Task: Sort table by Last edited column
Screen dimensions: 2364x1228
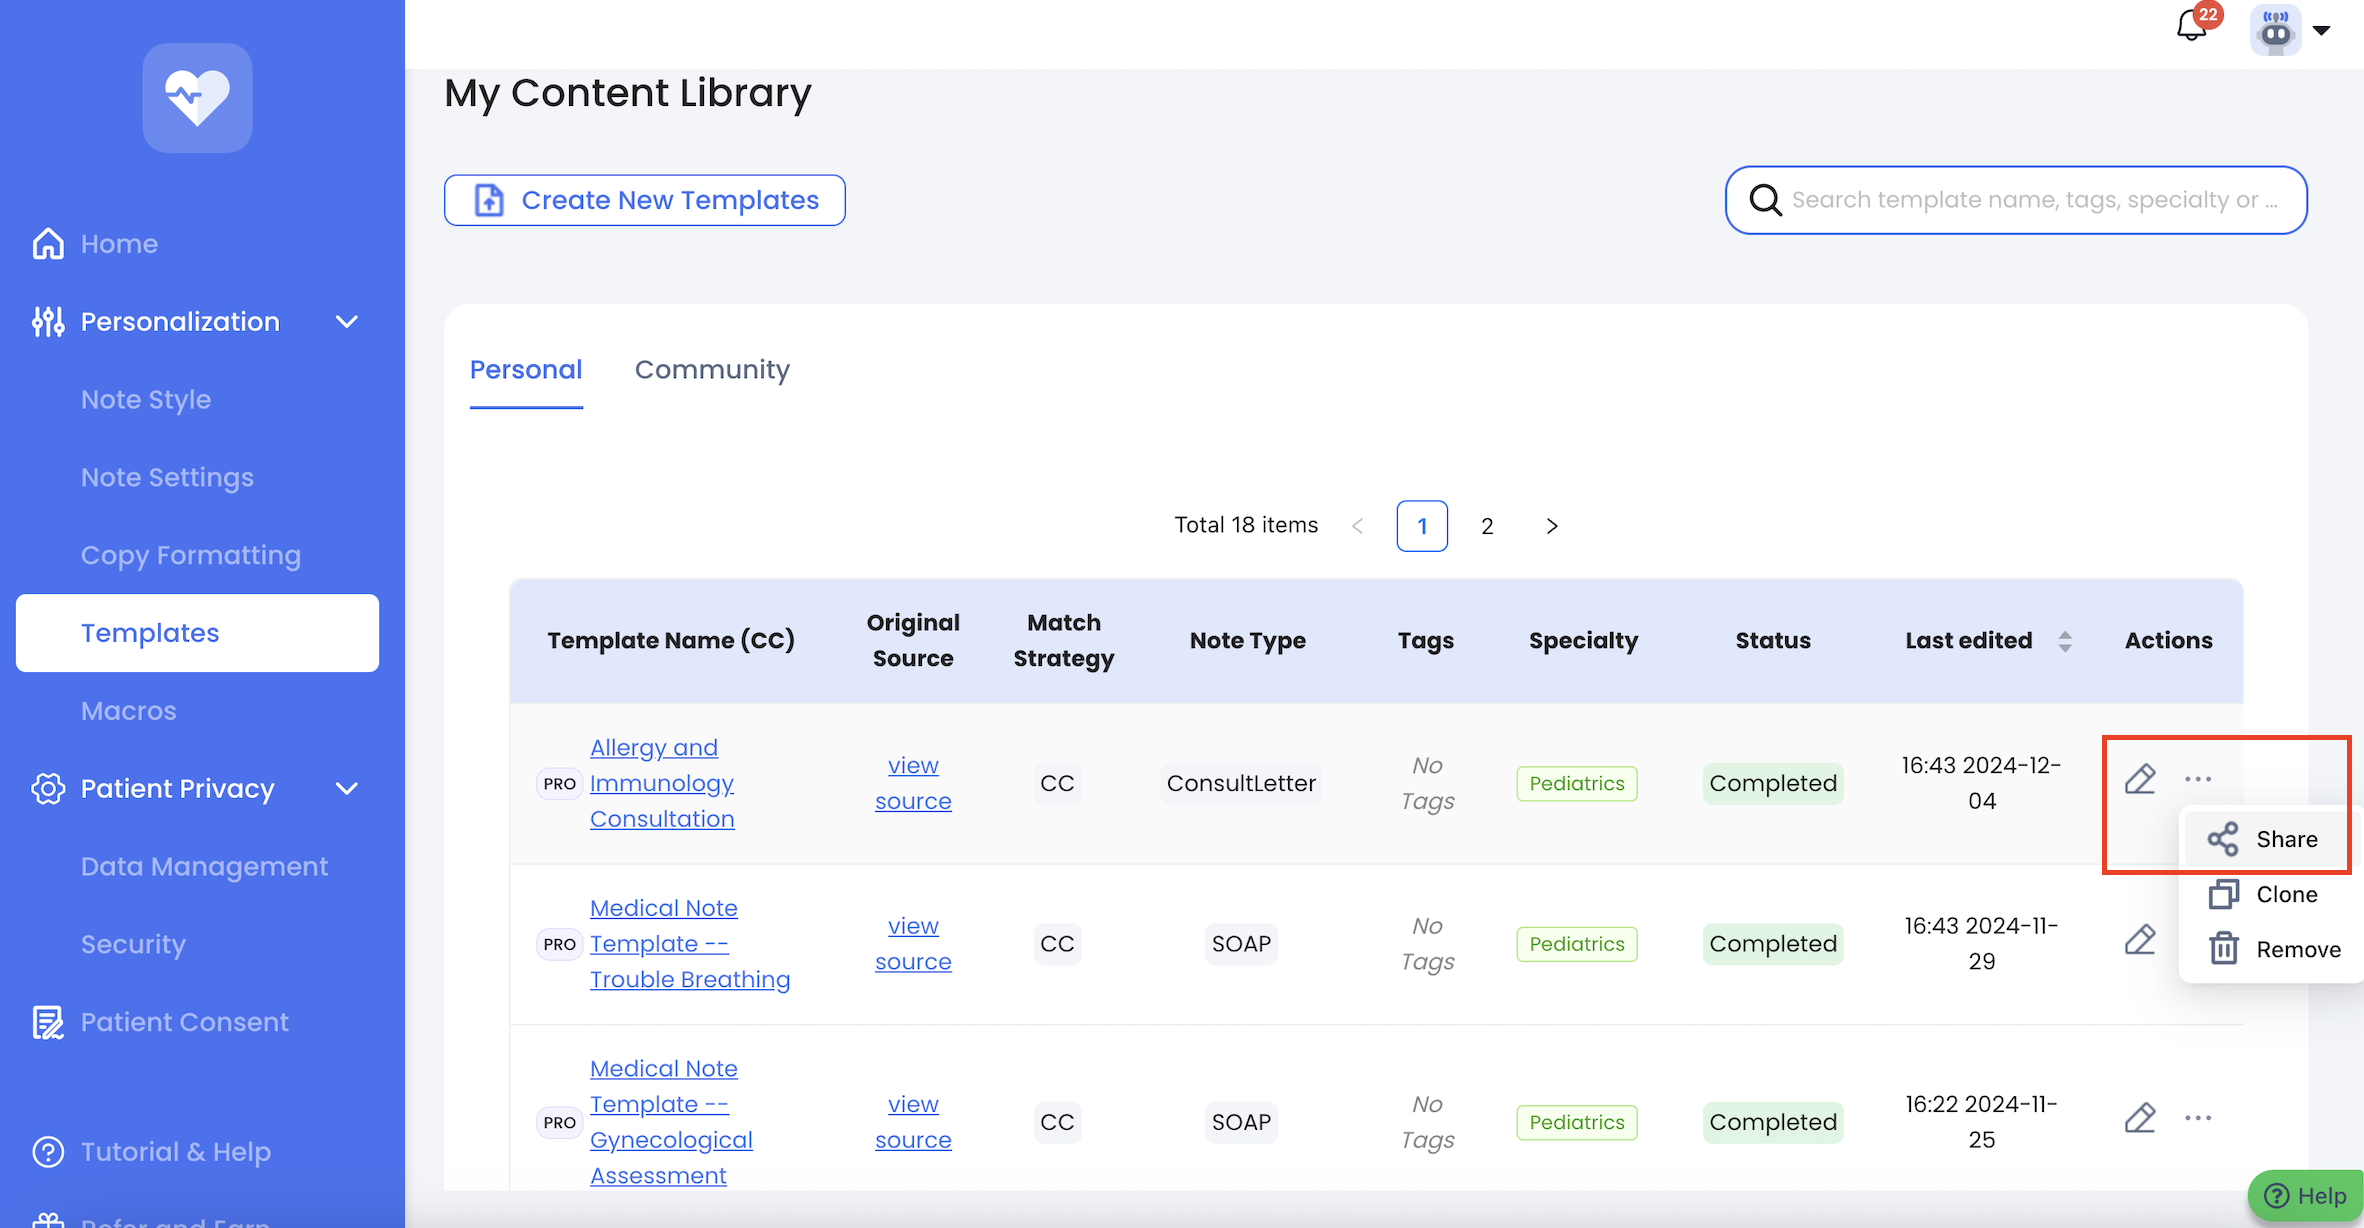Action: [x=2064, y=641]
